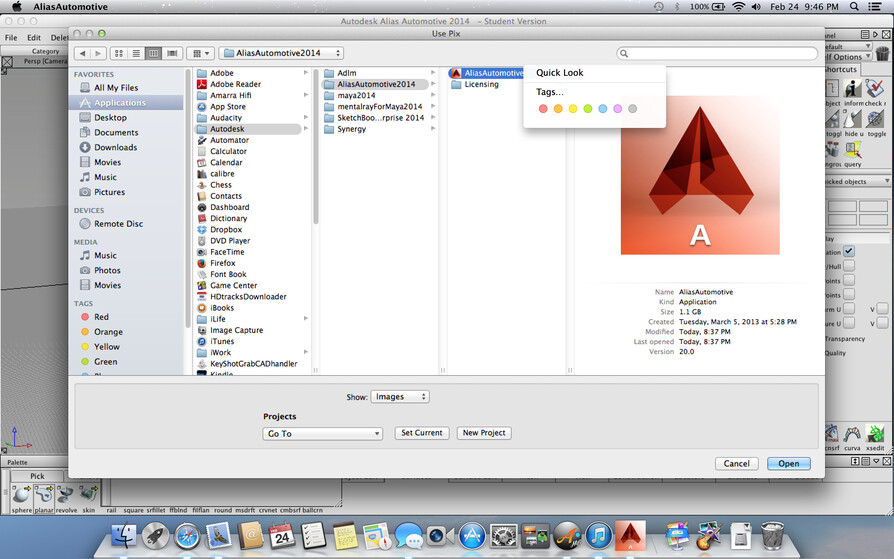Switch file dialog to cover flow view
Image resolution: width=894 pixels, height=559 pixels.
pos(172,53)
